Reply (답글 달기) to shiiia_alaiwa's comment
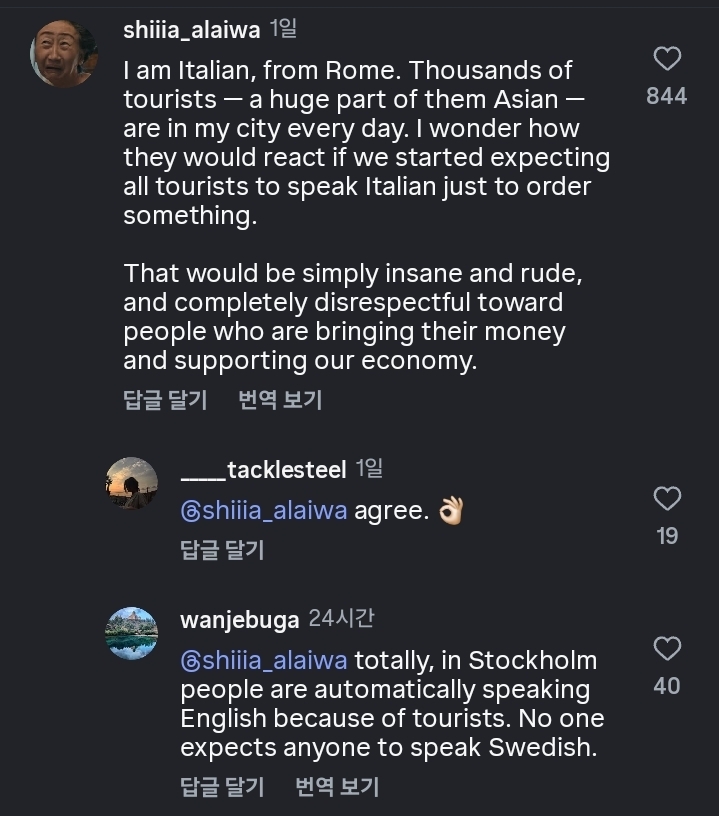The image size is (719, 816). 165,401
